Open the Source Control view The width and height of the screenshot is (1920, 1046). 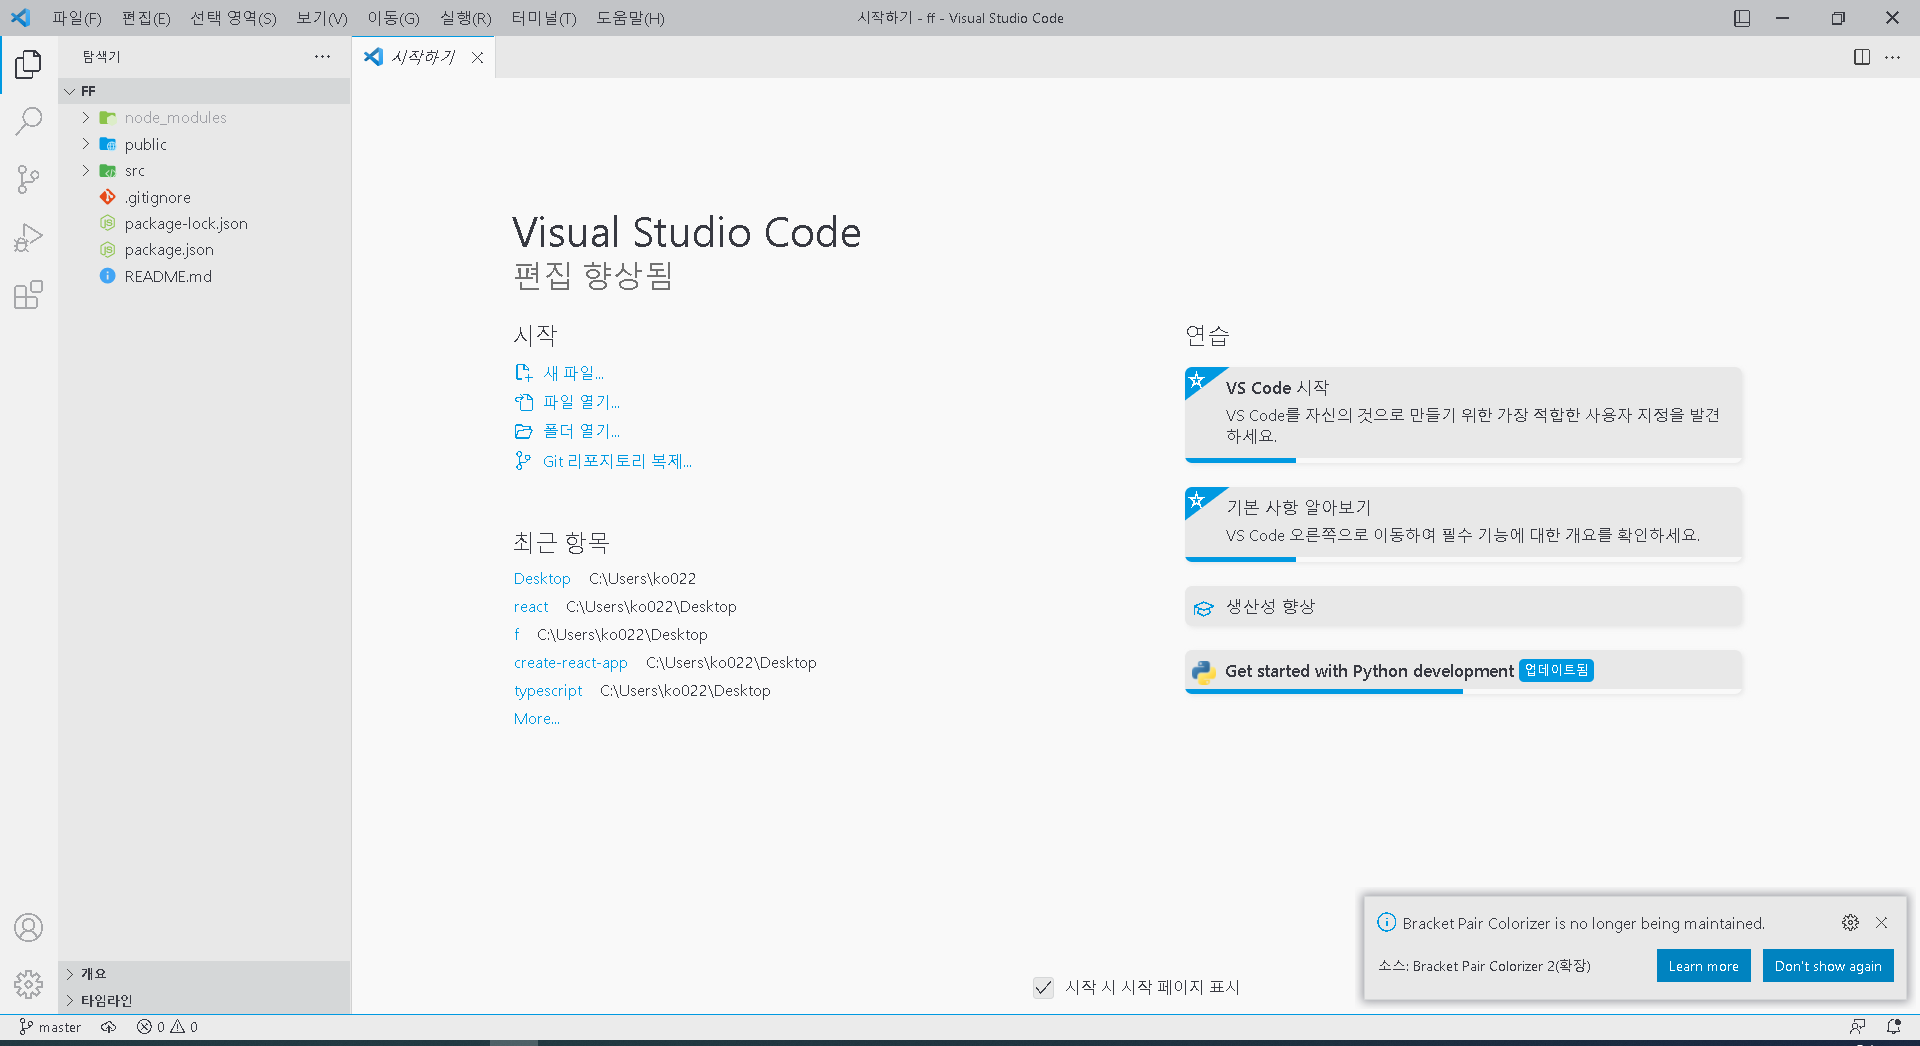coord(28,180)
